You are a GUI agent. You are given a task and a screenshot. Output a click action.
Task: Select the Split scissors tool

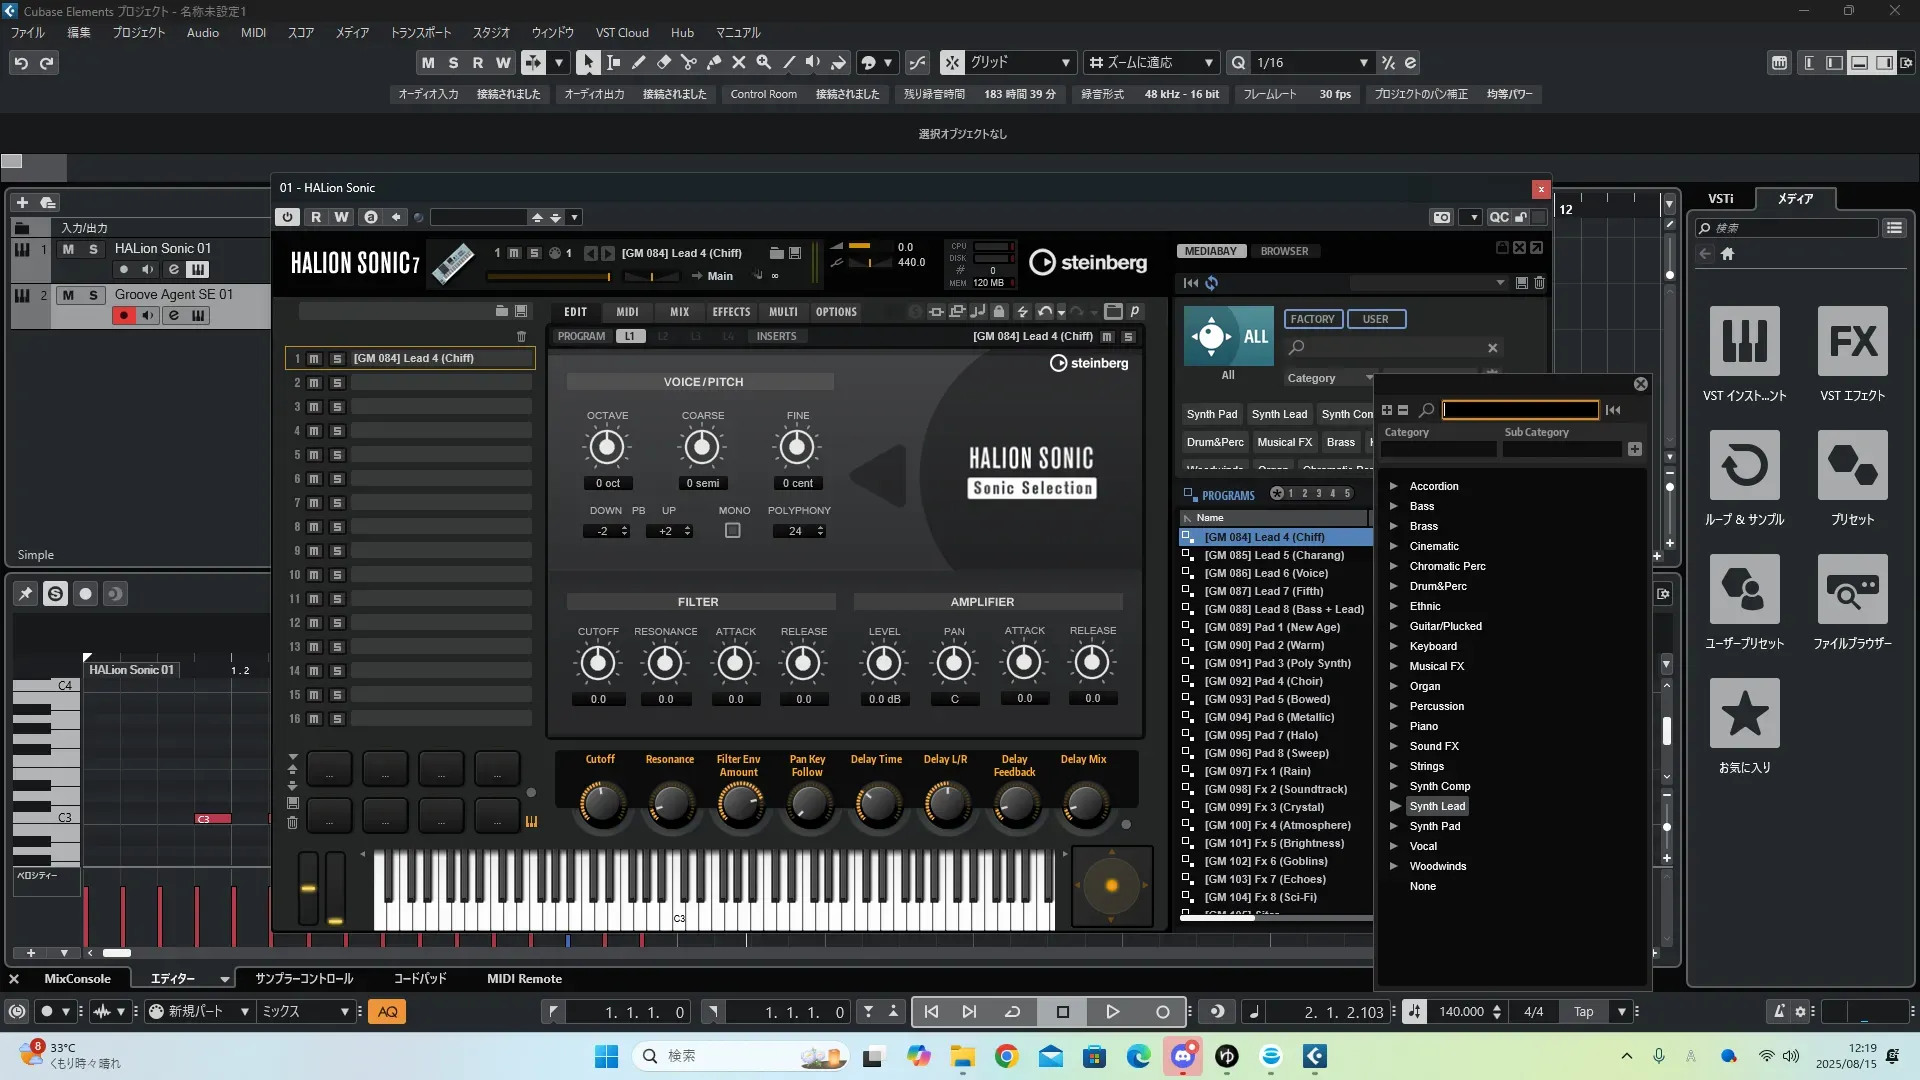688,62
